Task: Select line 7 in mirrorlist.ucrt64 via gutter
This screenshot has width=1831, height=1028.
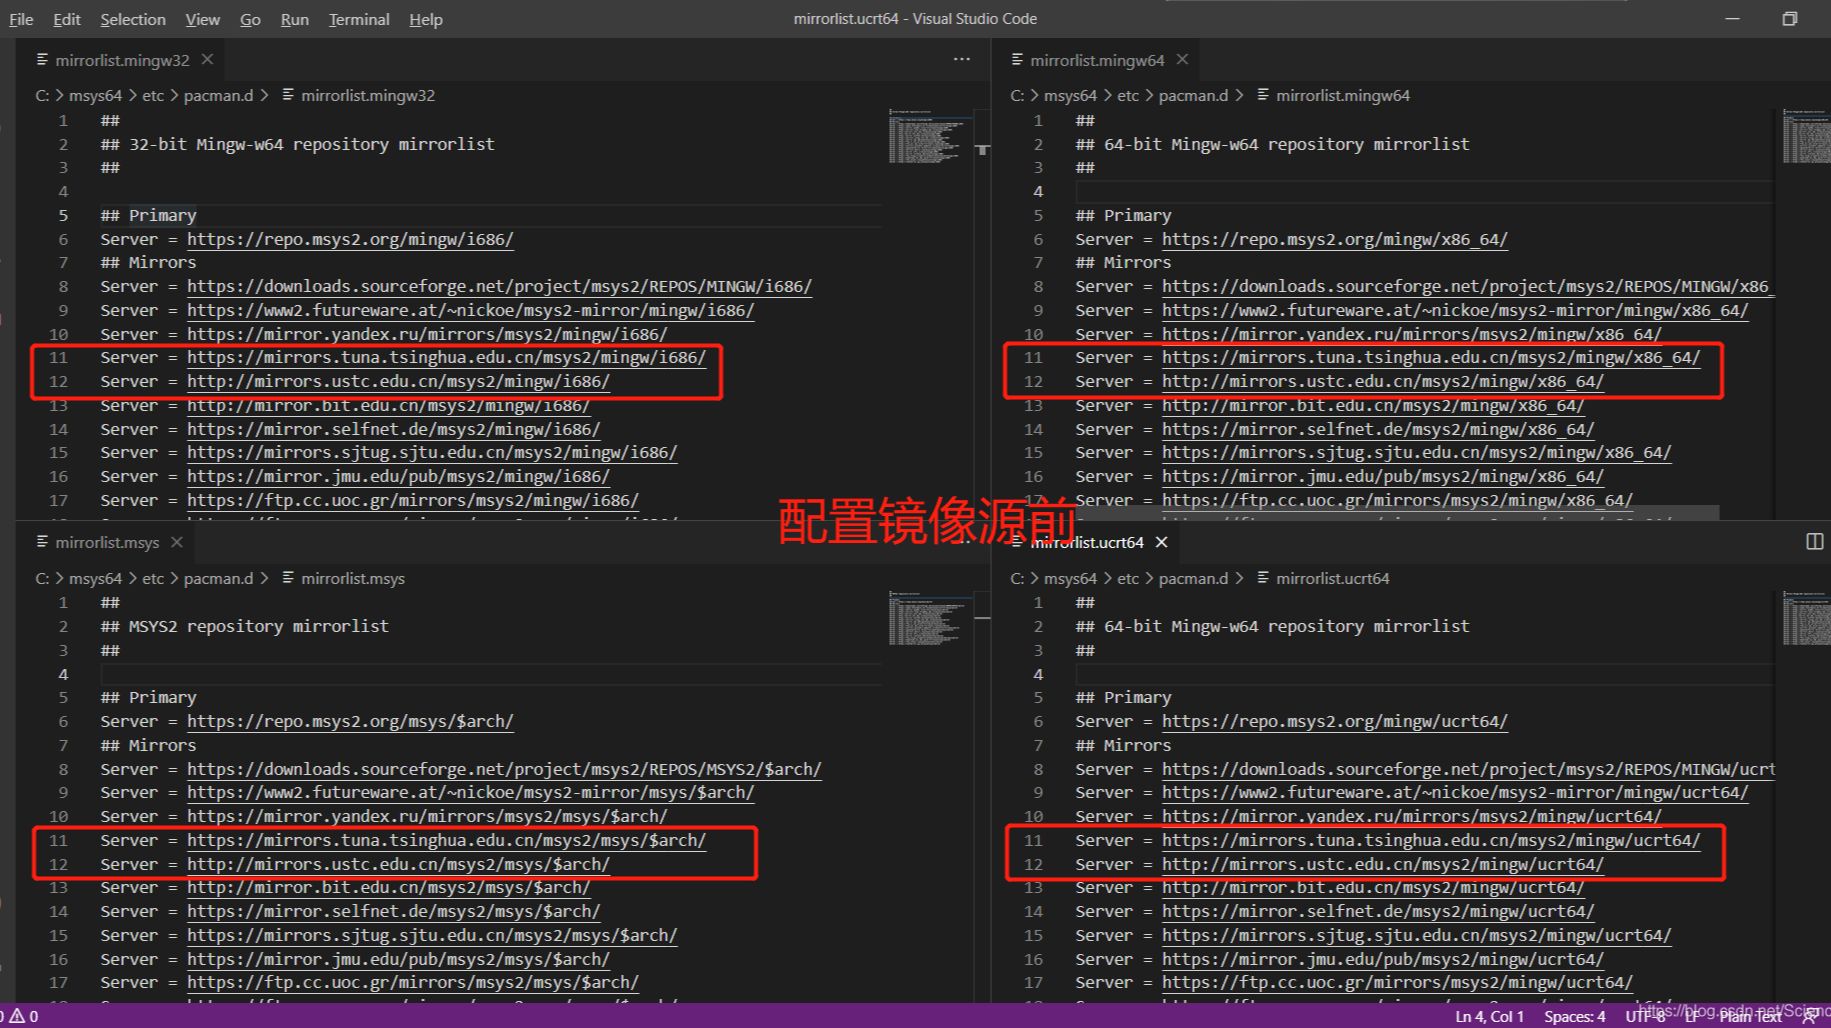Action: coord(1038,745)
